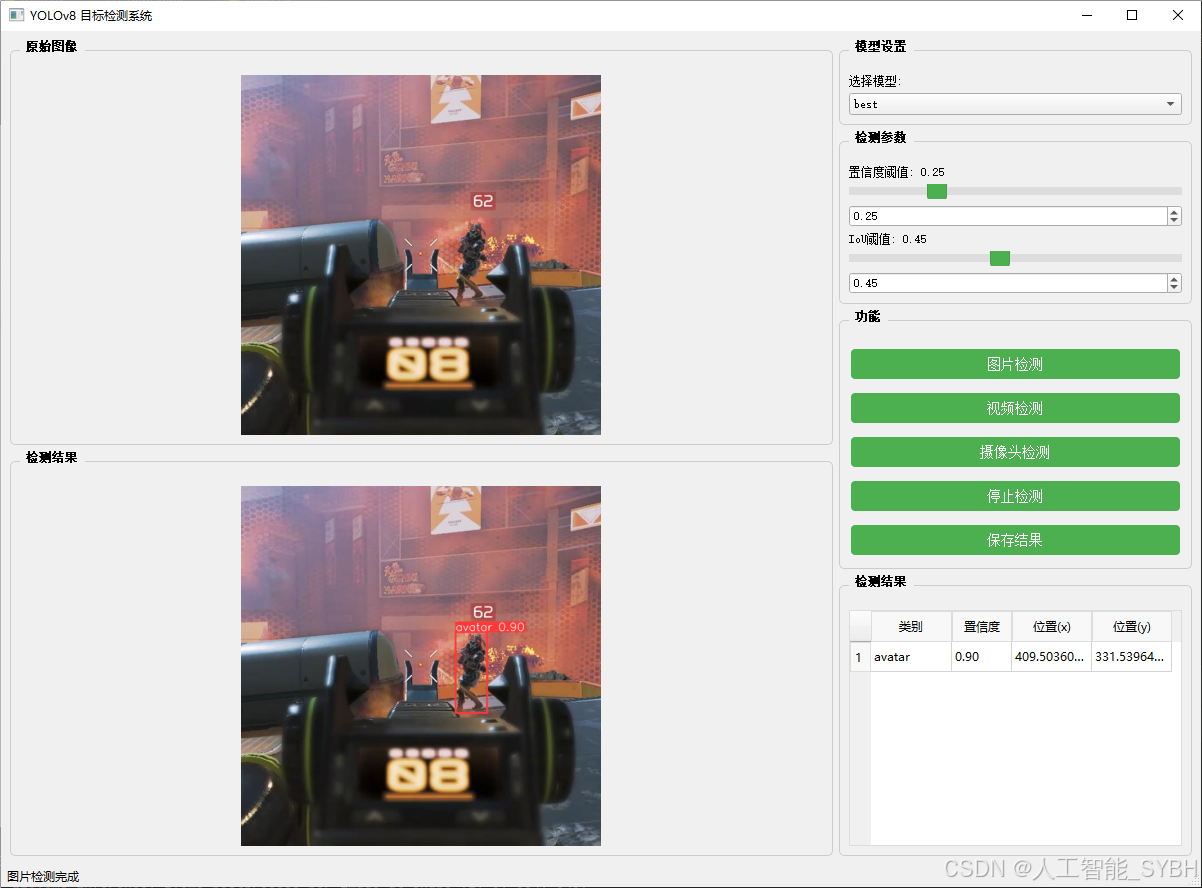Screen dimensions: 1202x888
Task: Increase IoU threshold with spinbox up arrow
Action: coord(1174,279)
